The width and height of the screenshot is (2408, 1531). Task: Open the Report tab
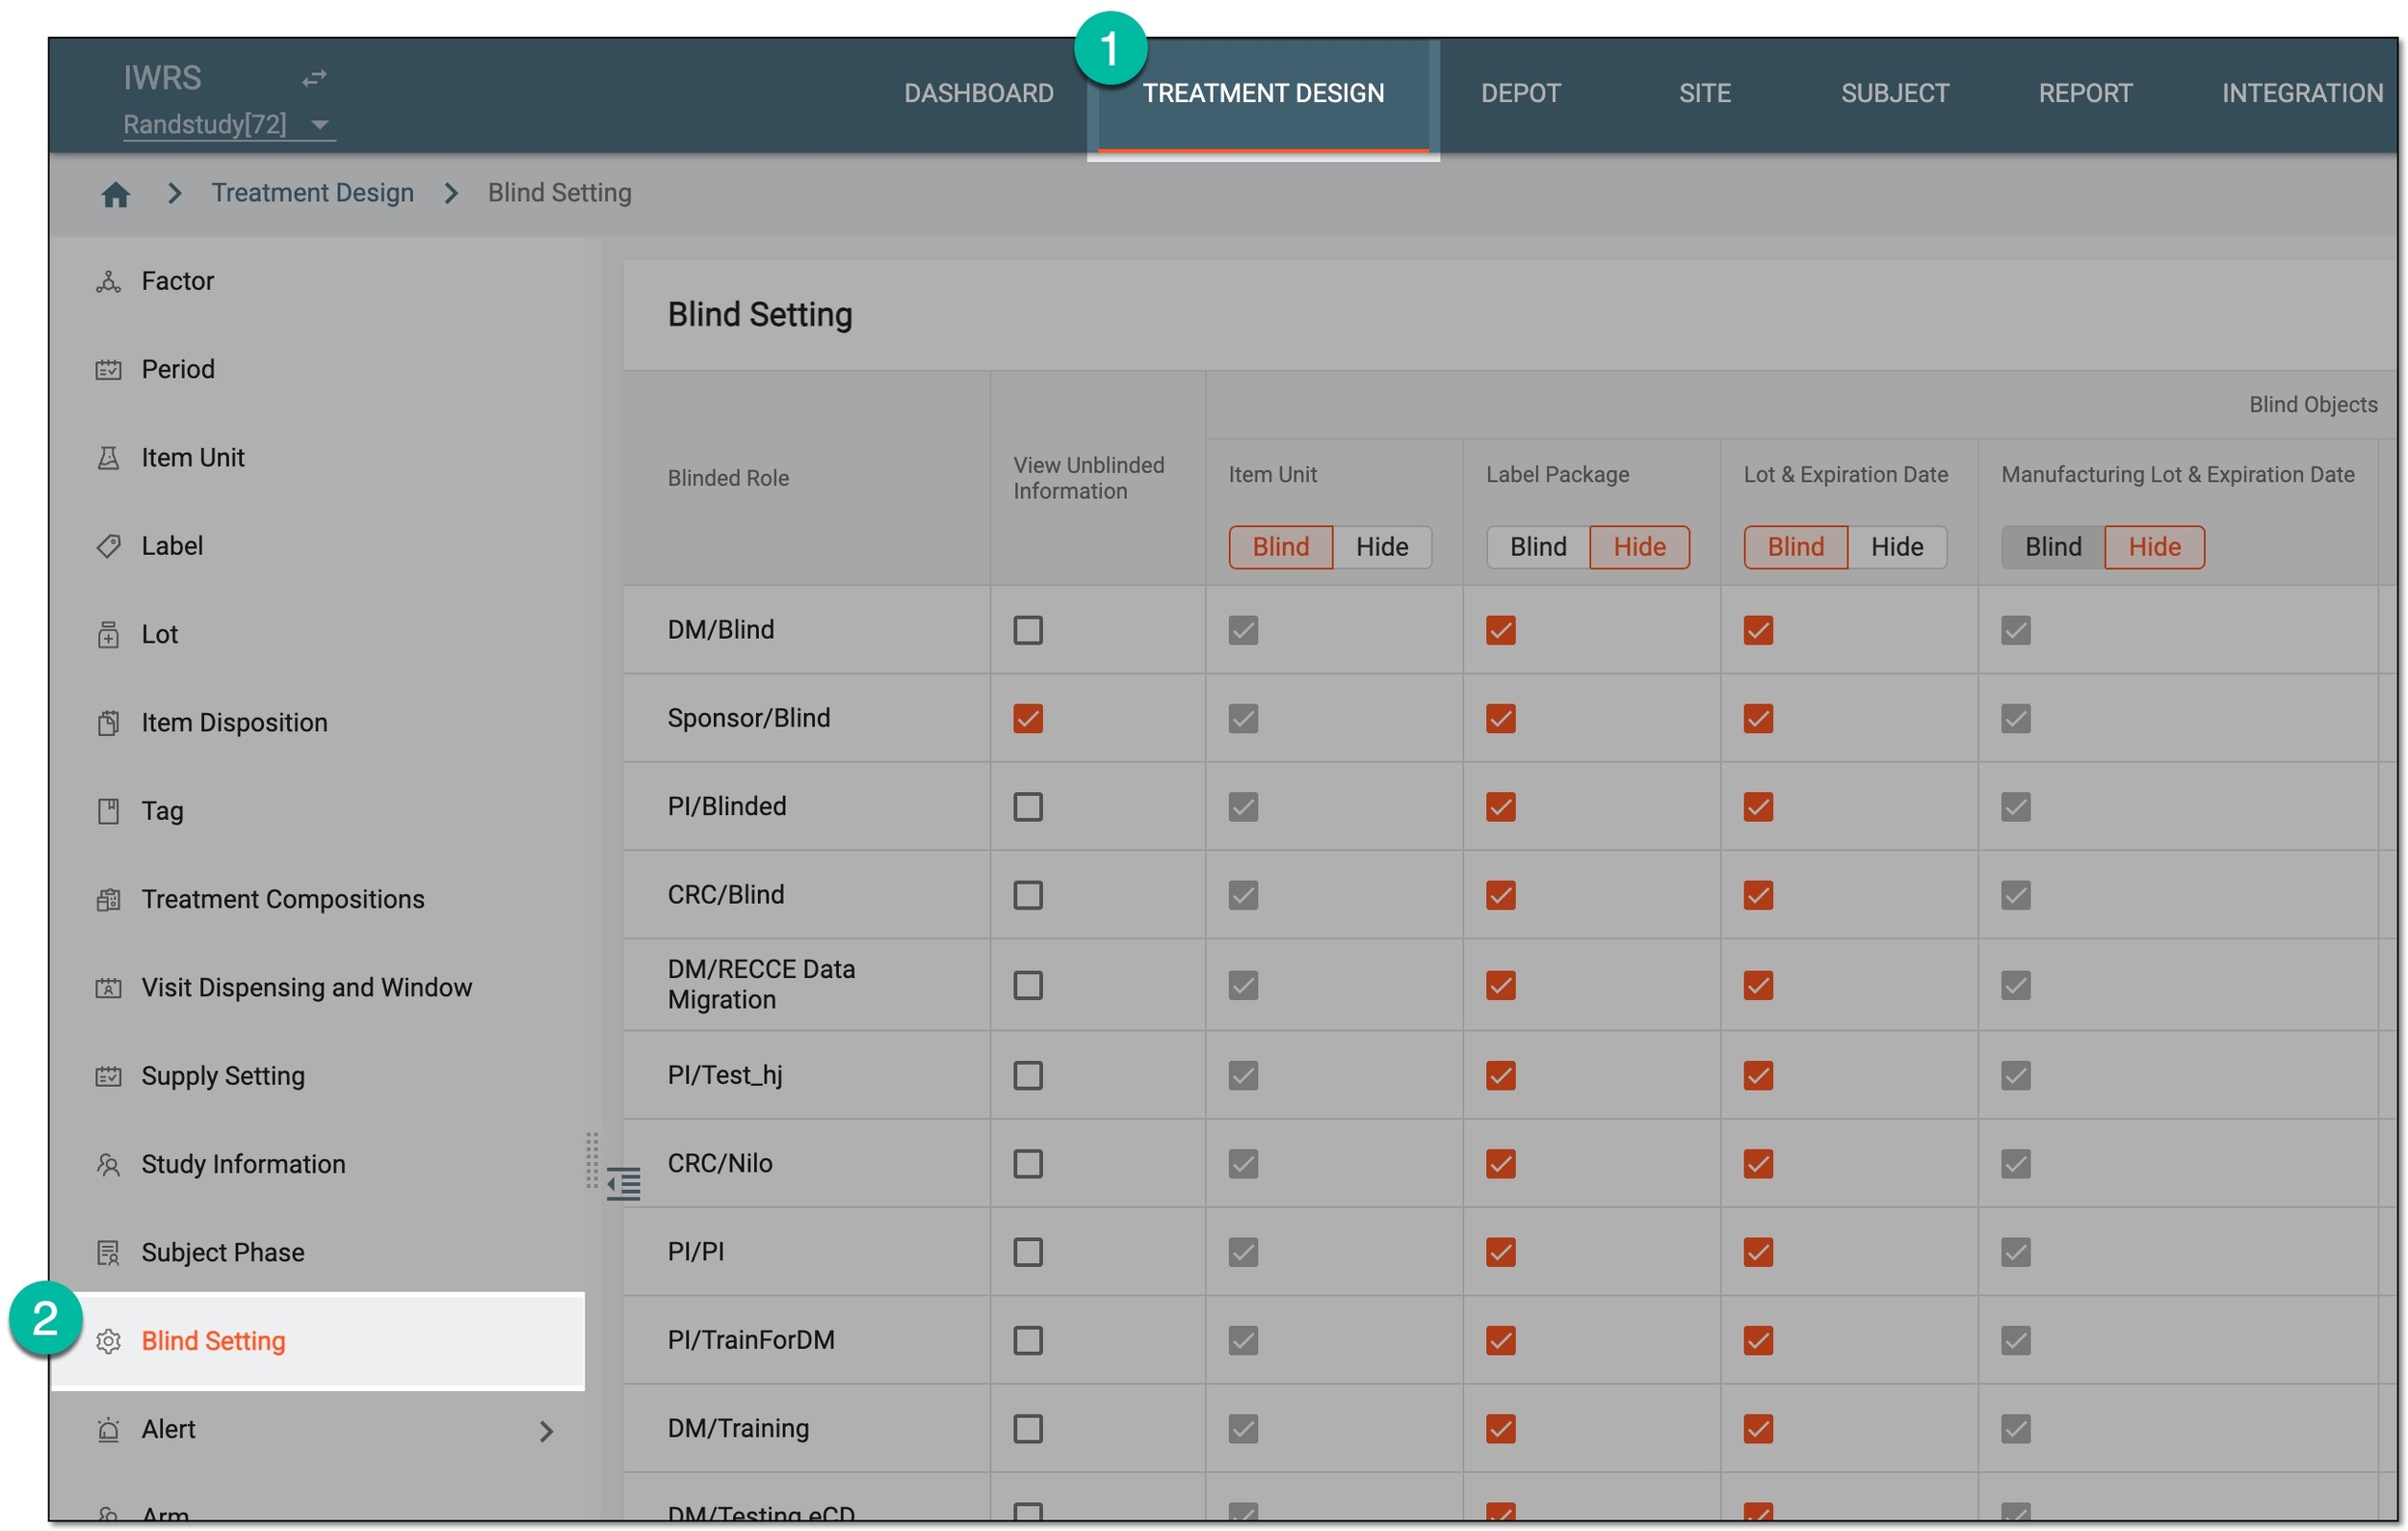(2085, 93)
